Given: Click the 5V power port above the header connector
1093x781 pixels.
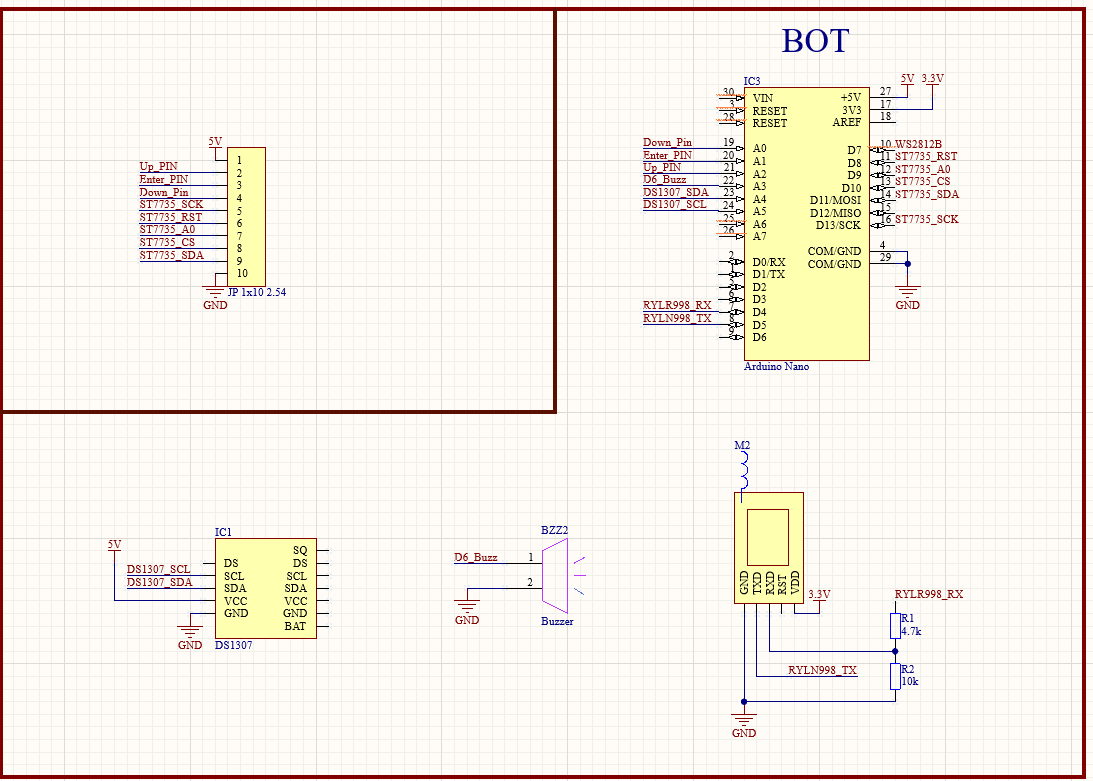Looking at the screenshot, I should click(215, 143).
